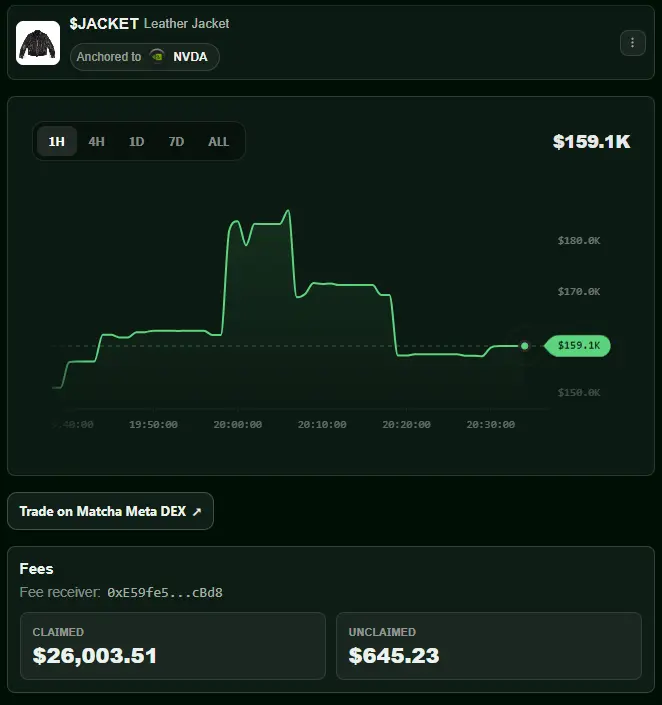Click the chart peak near 20:05
Screen dimensions: 662x705
pyautogui.click(x=288, y=210)
